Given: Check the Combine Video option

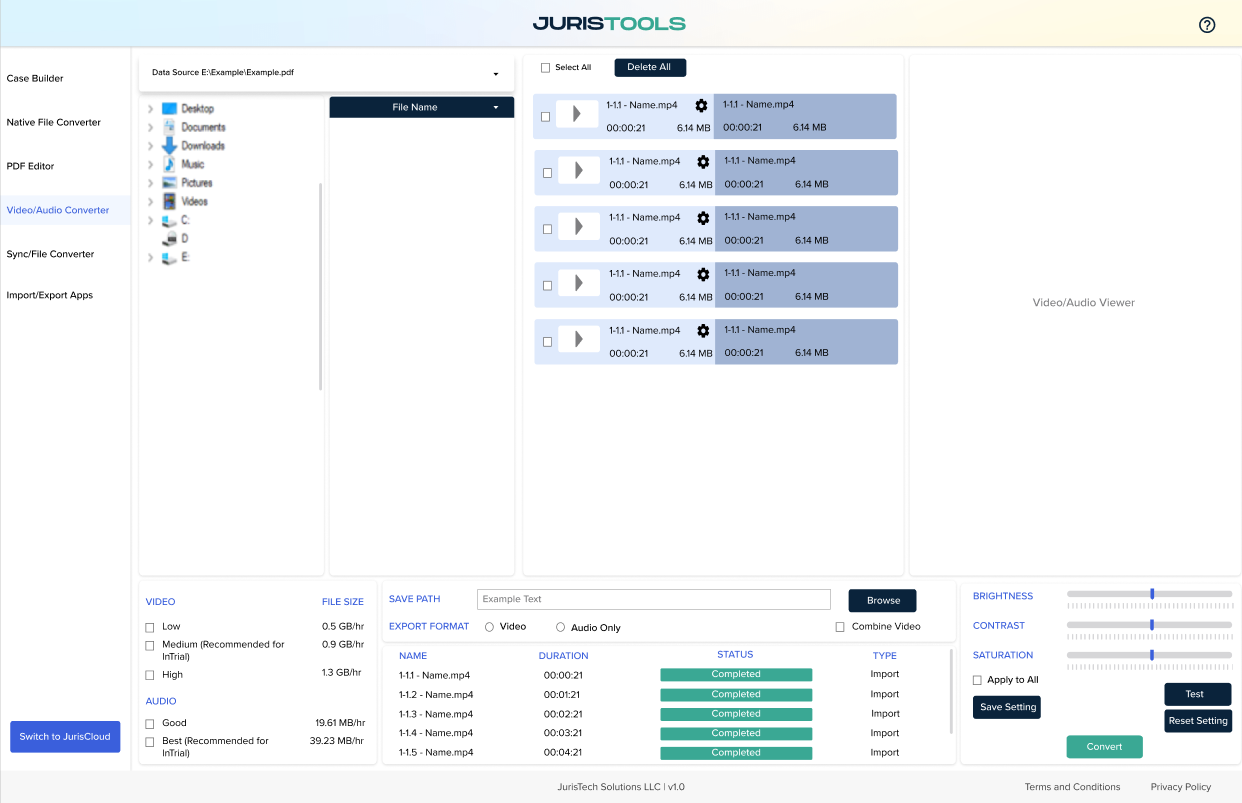Looking at the screenshot, I should pyautogui.click(x=840, y=627).
